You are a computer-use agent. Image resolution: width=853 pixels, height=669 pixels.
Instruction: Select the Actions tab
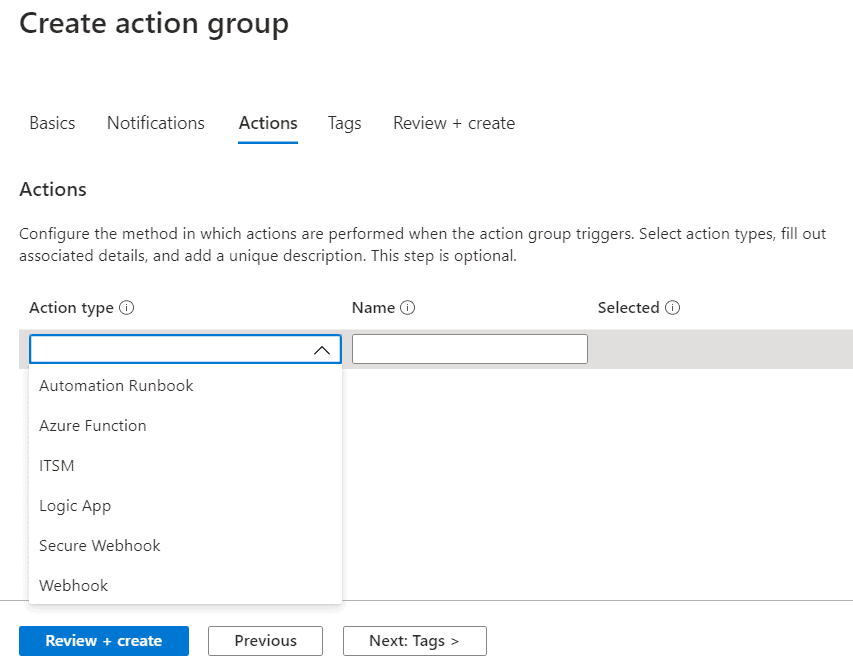point(268,123)
